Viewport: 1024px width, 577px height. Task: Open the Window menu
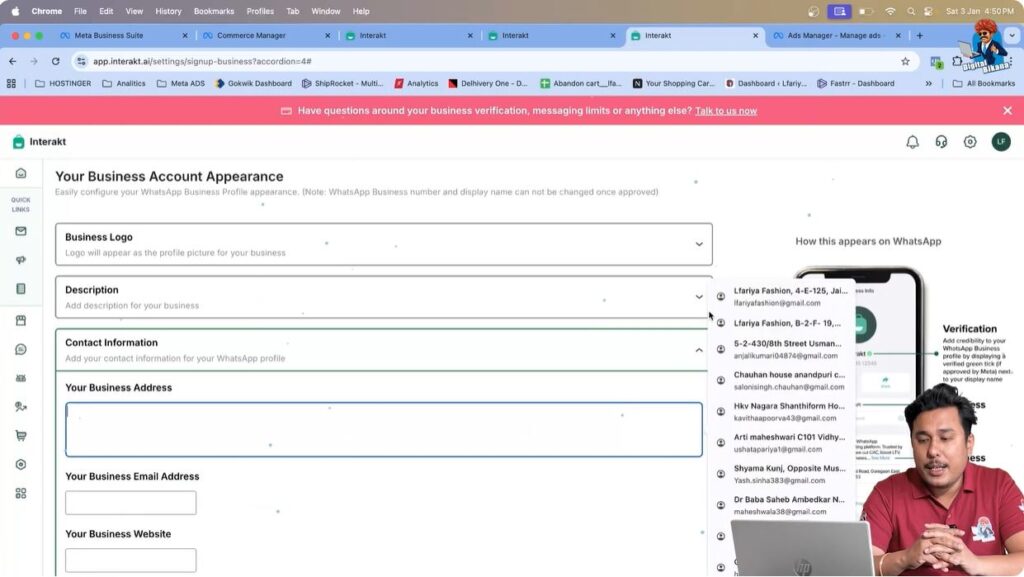(x=325, y=11)
